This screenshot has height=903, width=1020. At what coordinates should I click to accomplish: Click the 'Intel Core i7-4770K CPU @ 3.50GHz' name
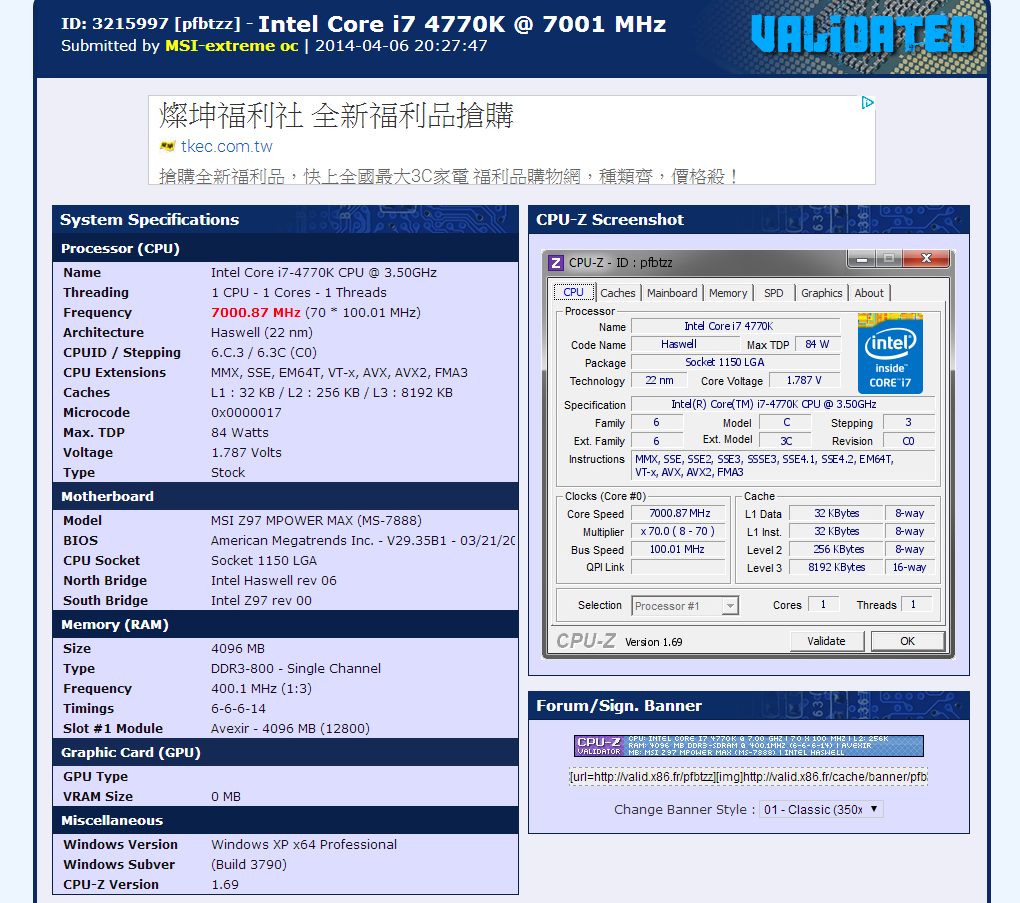point(323,273)
